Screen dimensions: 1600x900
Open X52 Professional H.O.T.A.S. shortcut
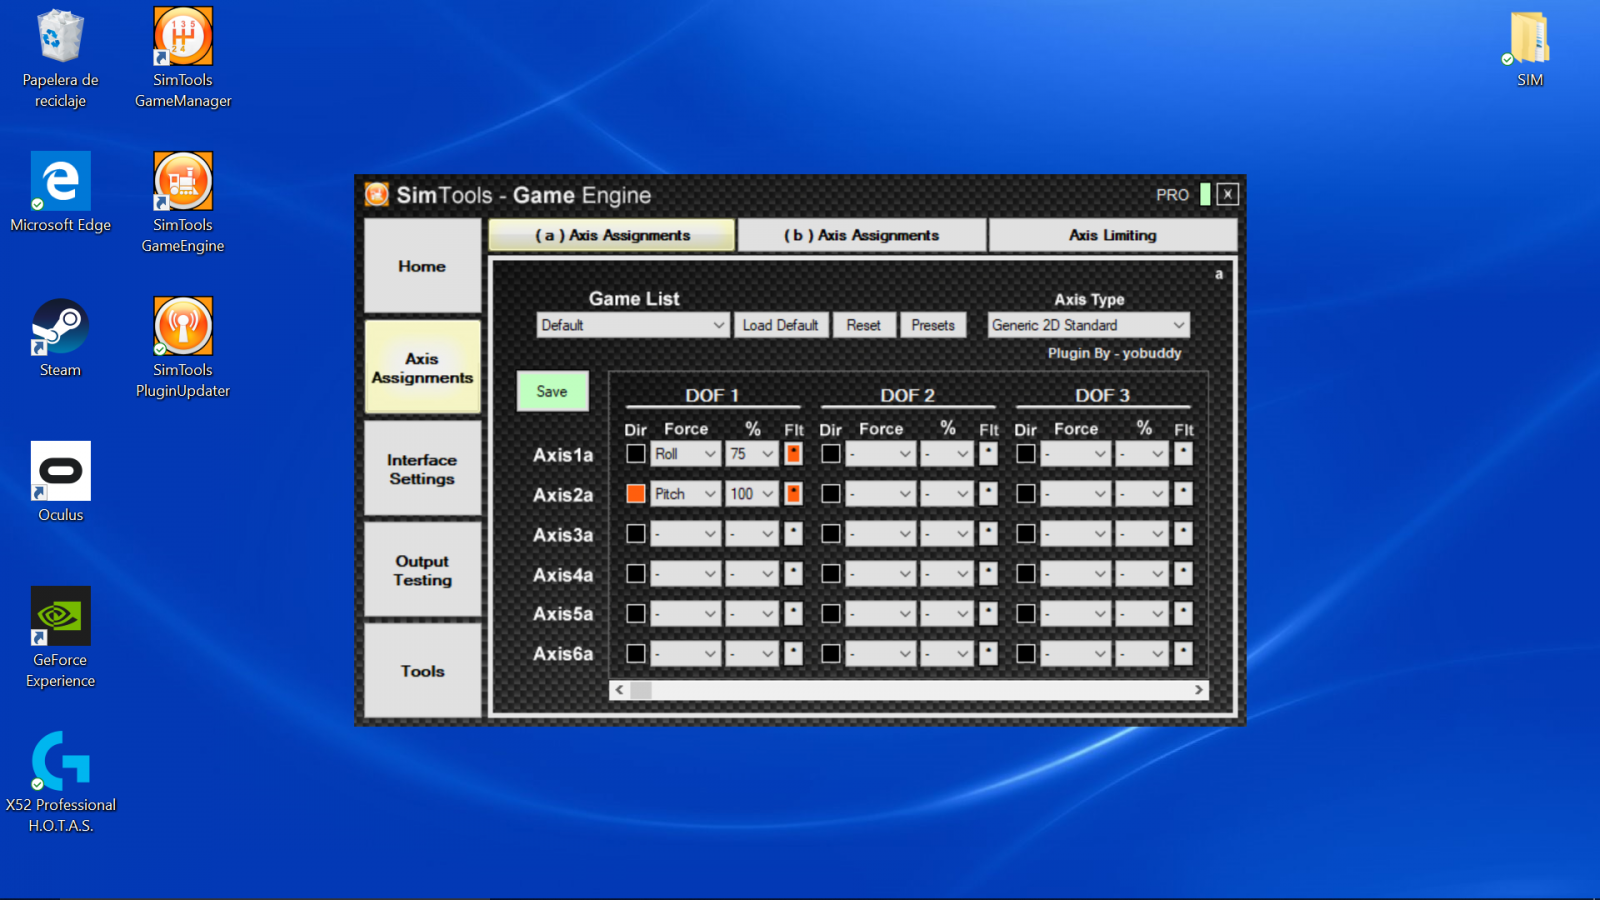[x=60, y=783]
